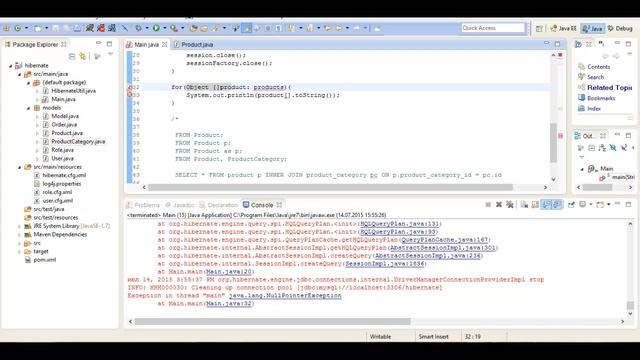Click the editor vertical scrollbar thumb
640x360 pixels.
(553, 143)
